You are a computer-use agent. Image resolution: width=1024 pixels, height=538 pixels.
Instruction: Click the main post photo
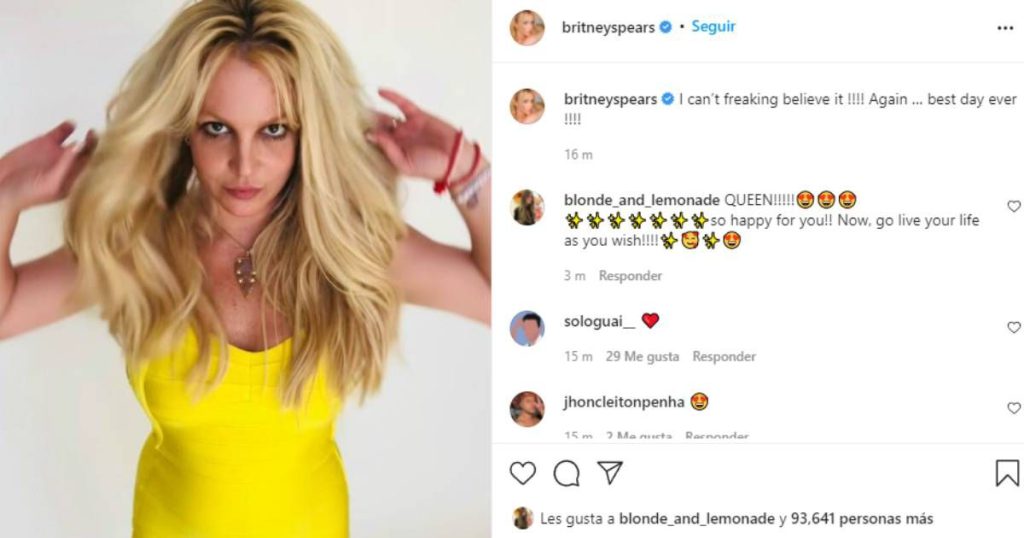click(x=246, y=269)
